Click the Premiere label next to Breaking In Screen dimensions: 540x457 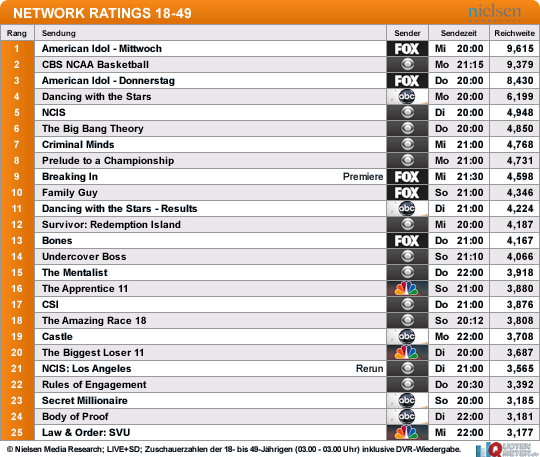[x=363, y=177]
